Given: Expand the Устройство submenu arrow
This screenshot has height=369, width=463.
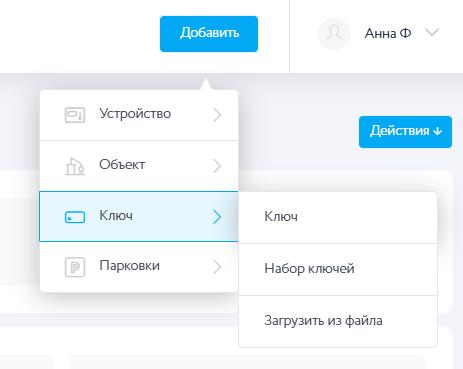Looking at the screenshot, I should 217,115.
